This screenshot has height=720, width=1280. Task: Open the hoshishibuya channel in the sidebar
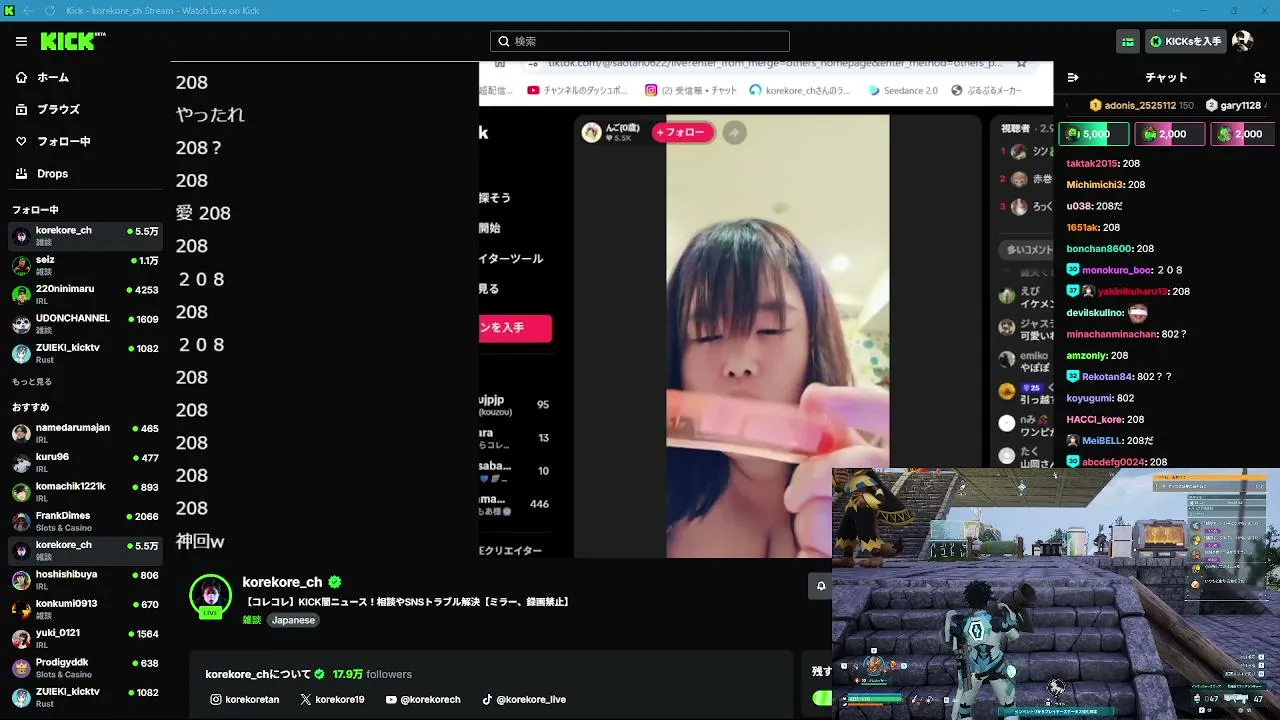pos(85,580)
